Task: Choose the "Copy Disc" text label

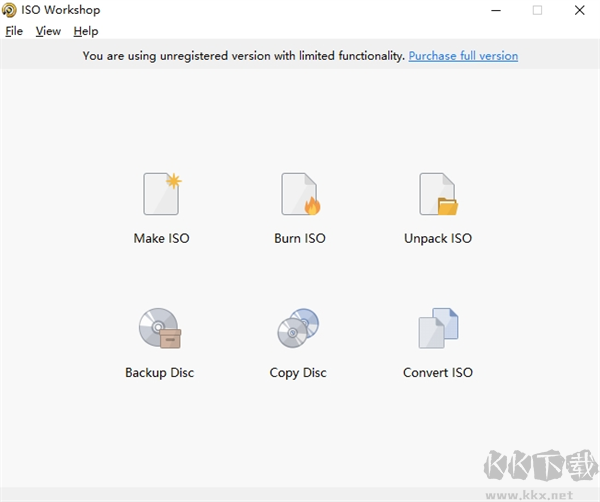Action: click(298, 373)
